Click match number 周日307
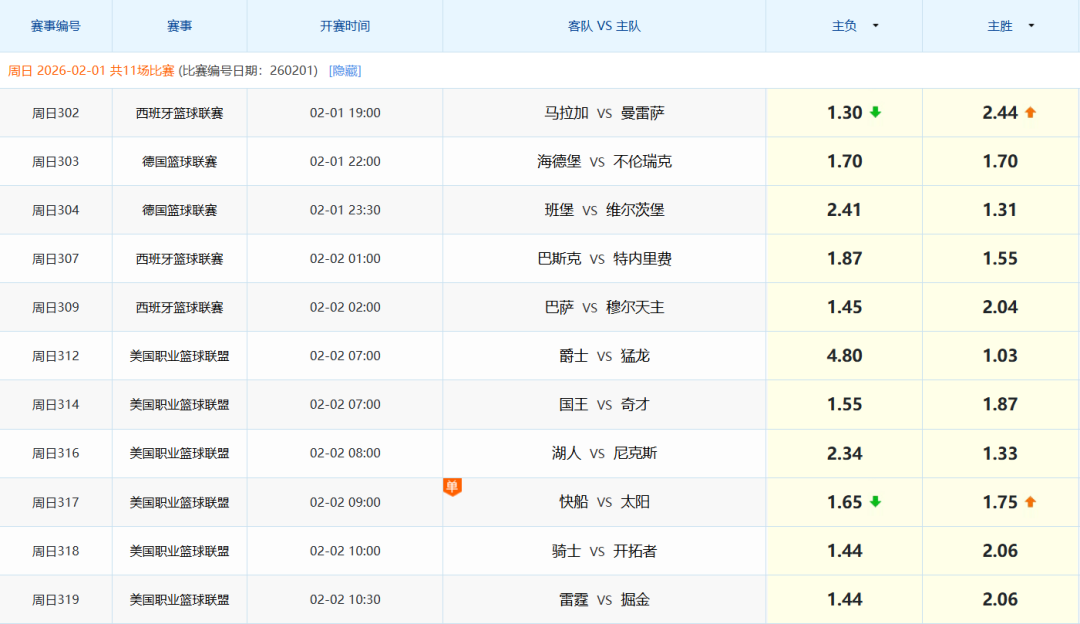Image resolution: width=1080 pixels, height=624 pixels. (56, 259)
